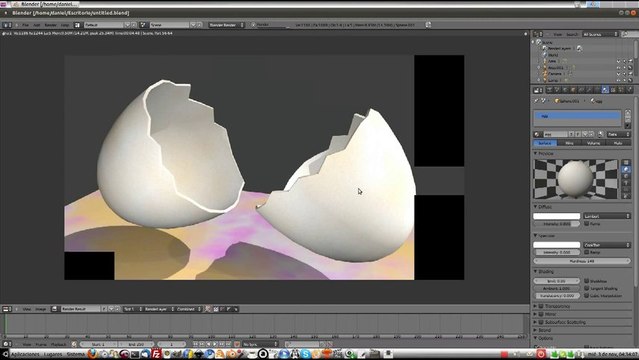
Task: Jump to timeline start frame button
Action: pyautogui.click(x=196, y=344)
